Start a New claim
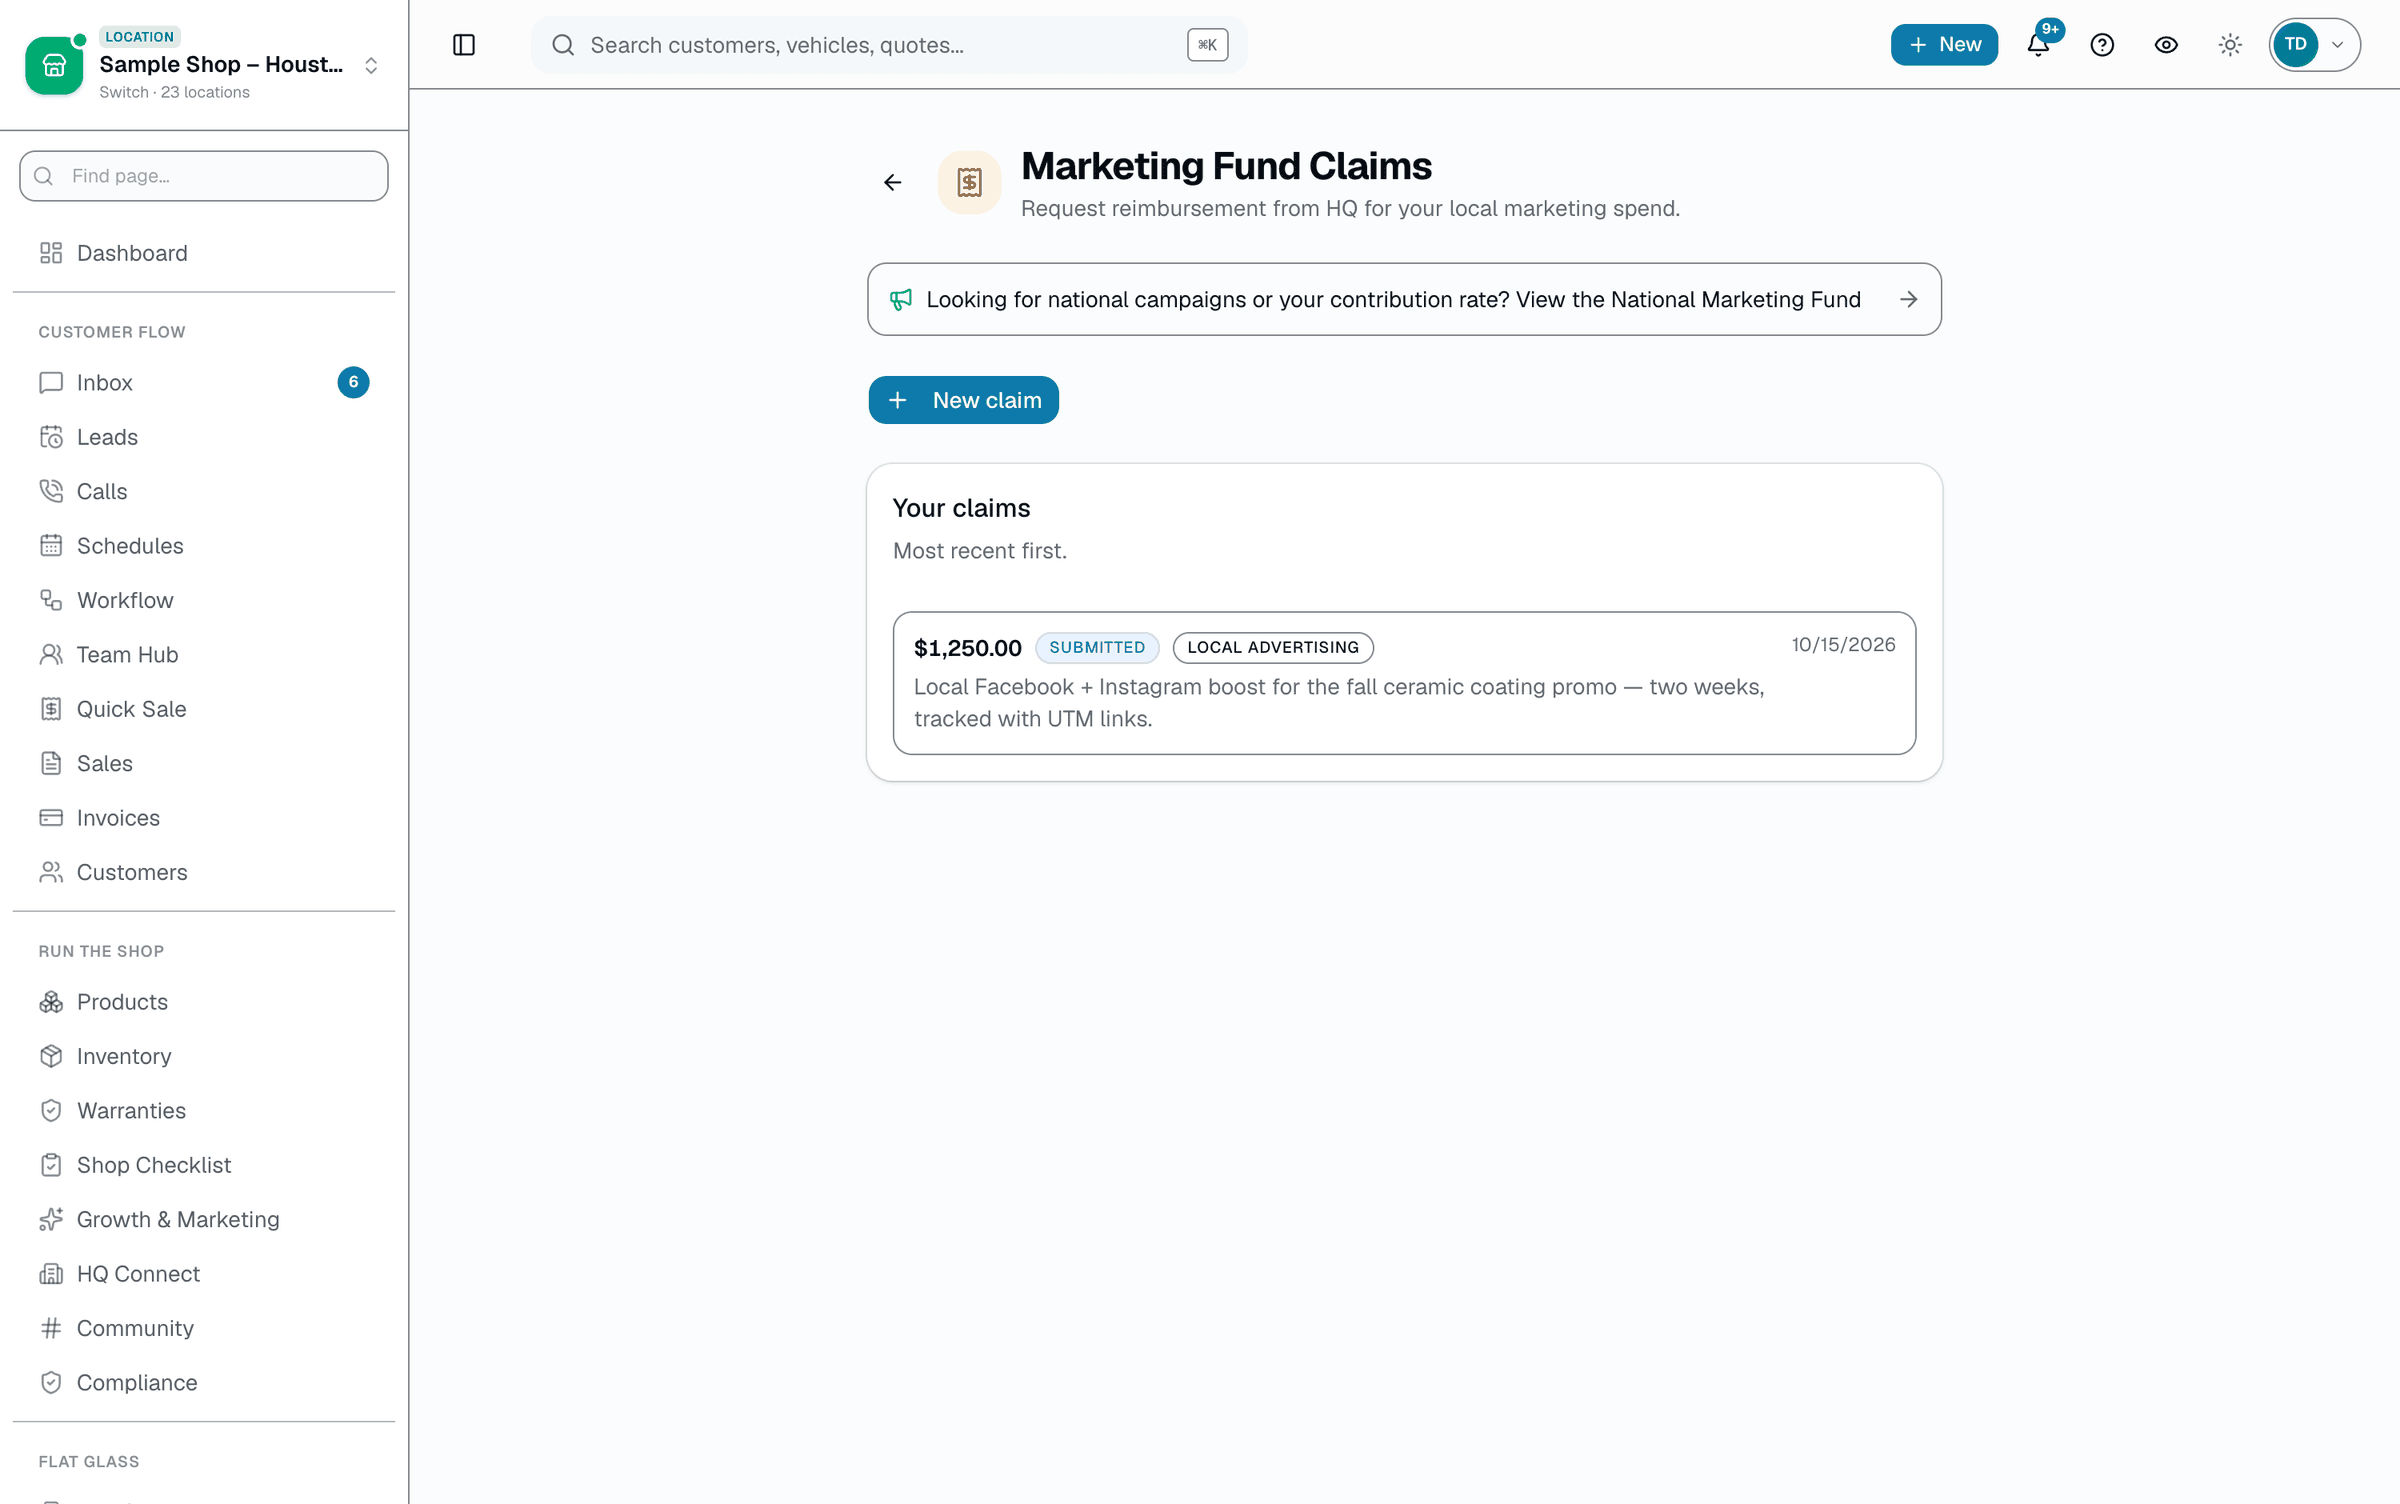This screenshot has height=1504, width=2400. [963, 400]
